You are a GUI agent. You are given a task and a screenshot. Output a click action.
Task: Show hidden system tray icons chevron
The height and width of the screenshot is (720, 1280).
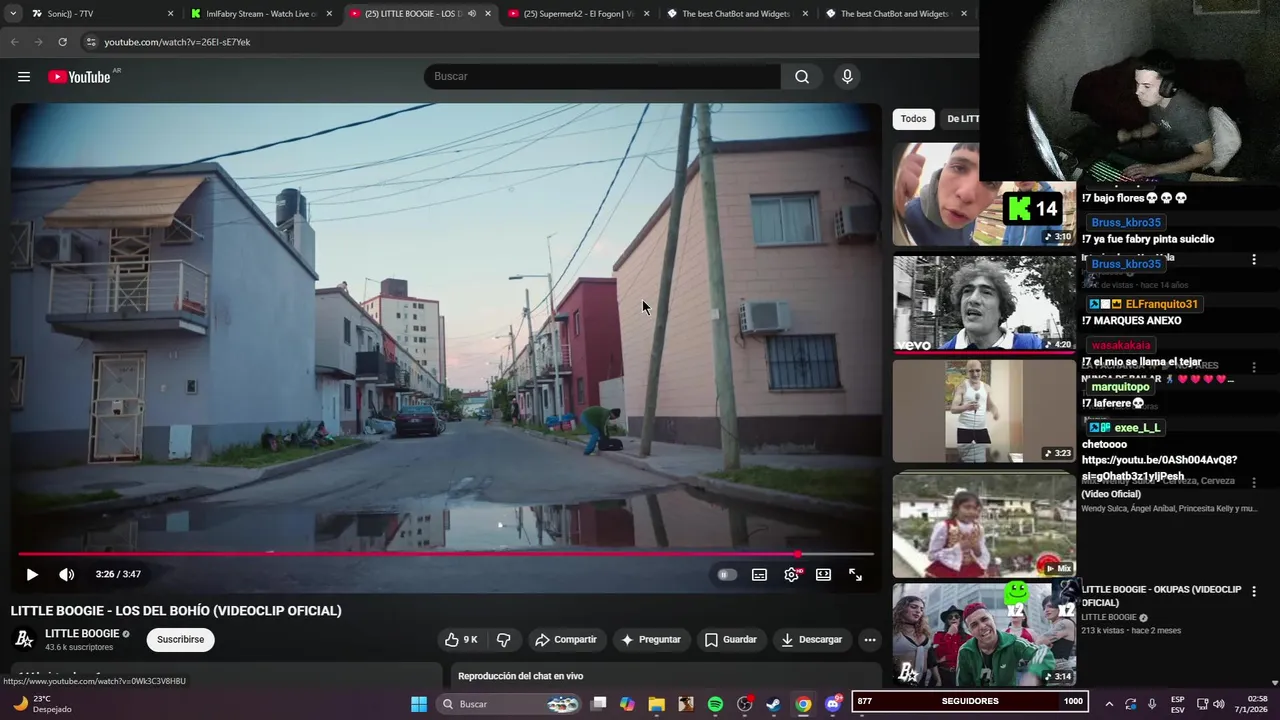click(x=1109, y=704)
